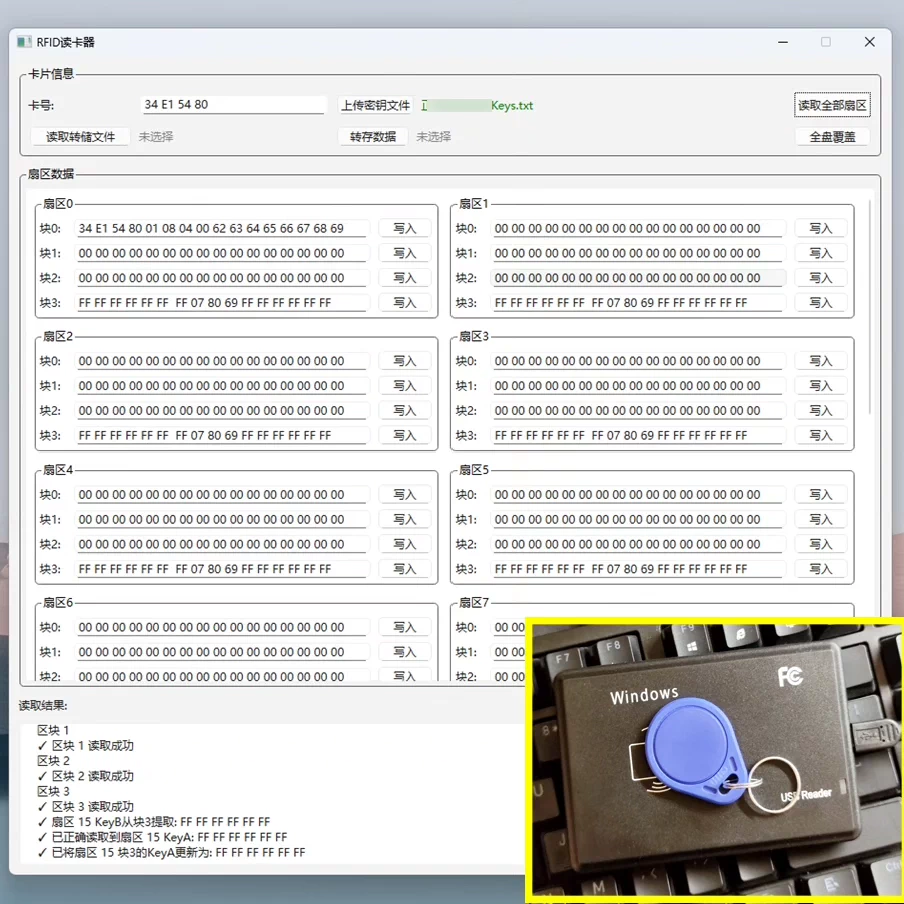This screenshot has width=904, height=904.
Task: Click the 读取转储文件 button
Action: 80,137
